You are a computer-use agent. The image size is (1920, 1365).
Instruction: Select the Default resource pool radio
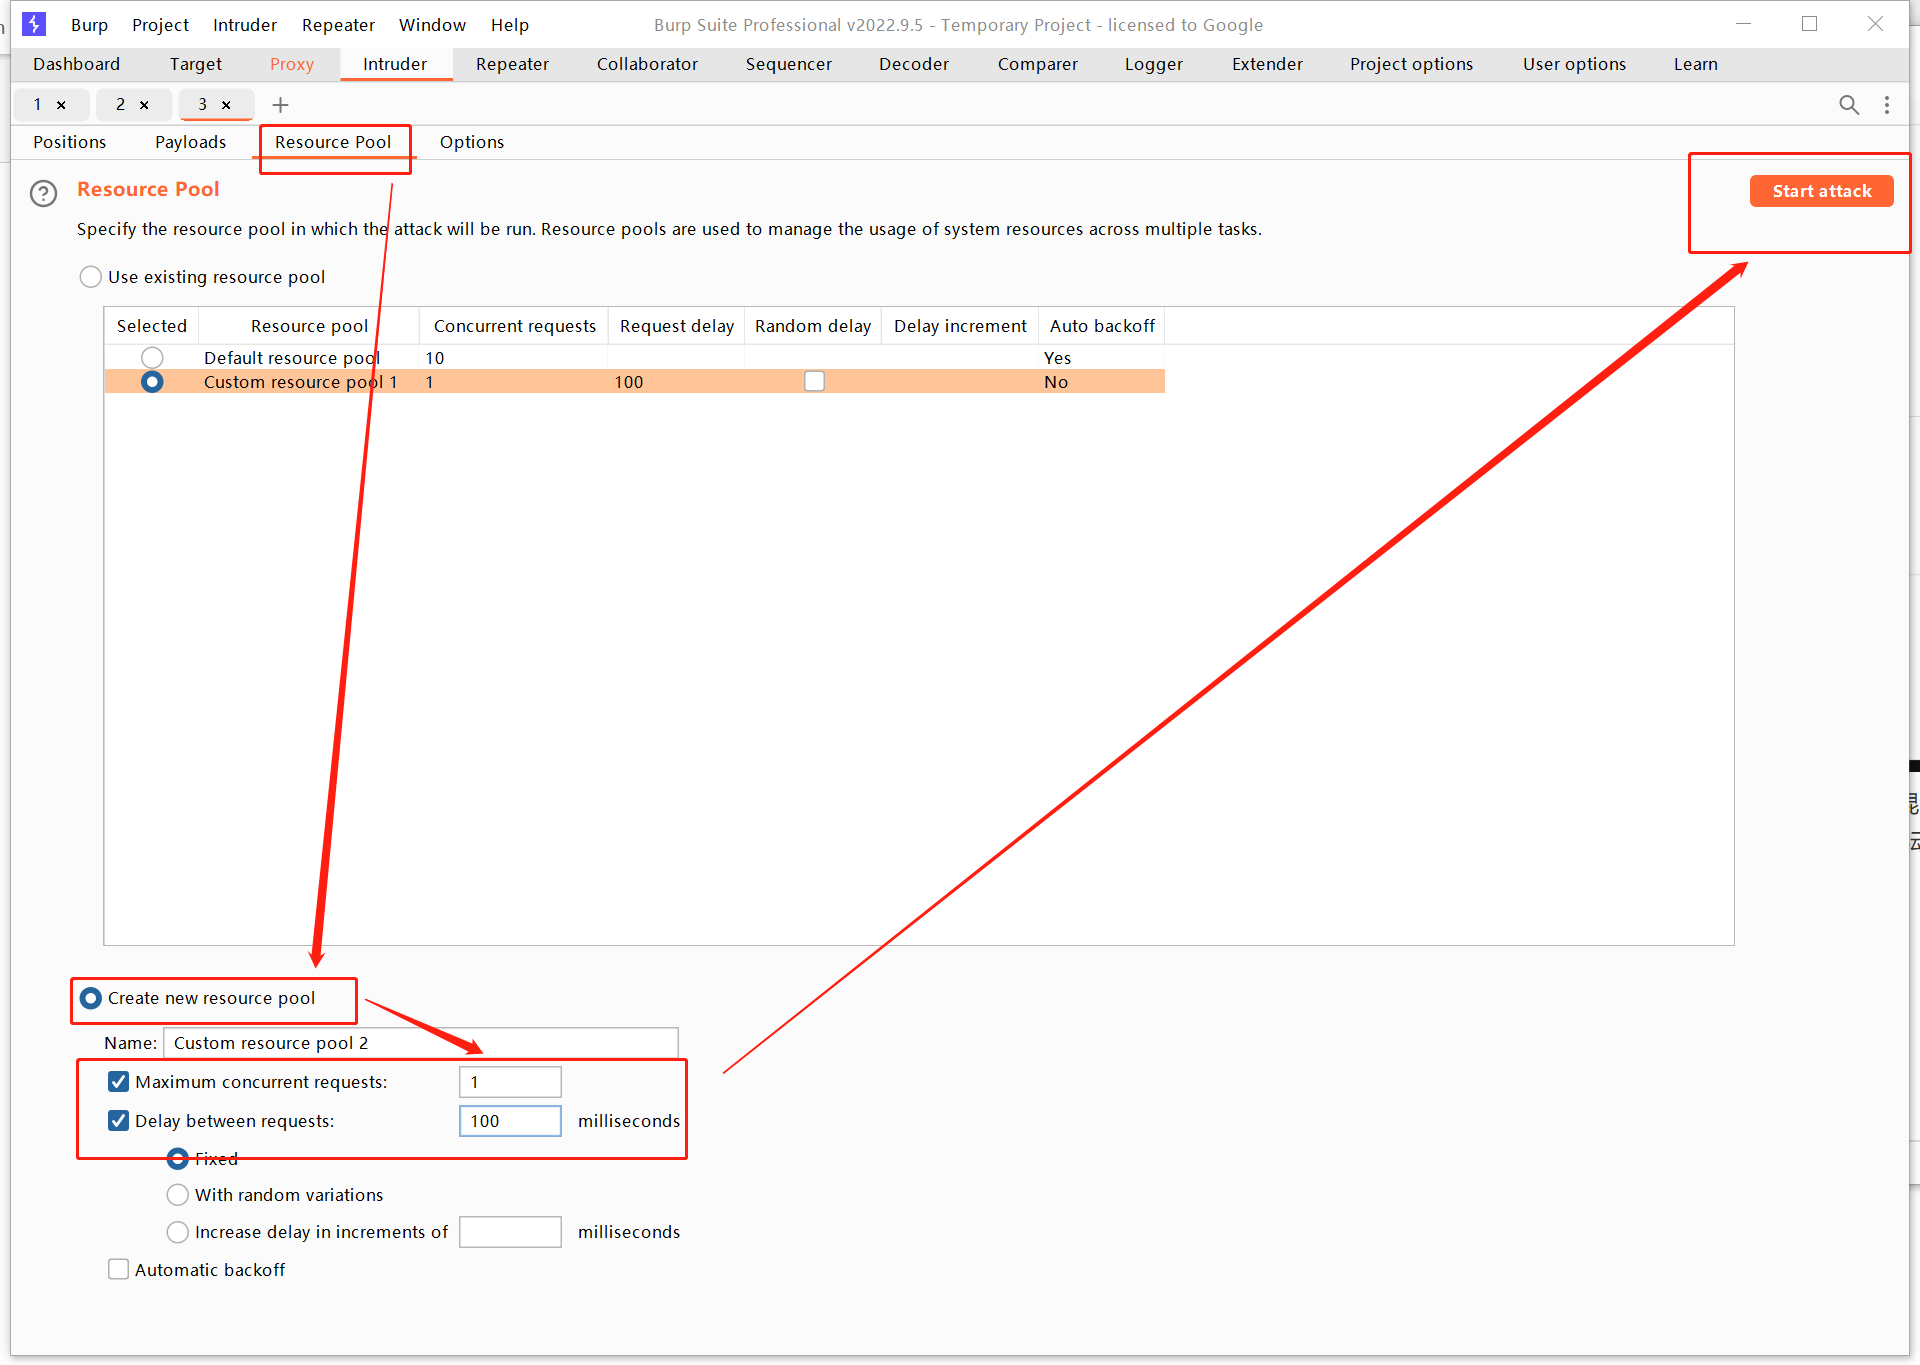coord(152,357)
